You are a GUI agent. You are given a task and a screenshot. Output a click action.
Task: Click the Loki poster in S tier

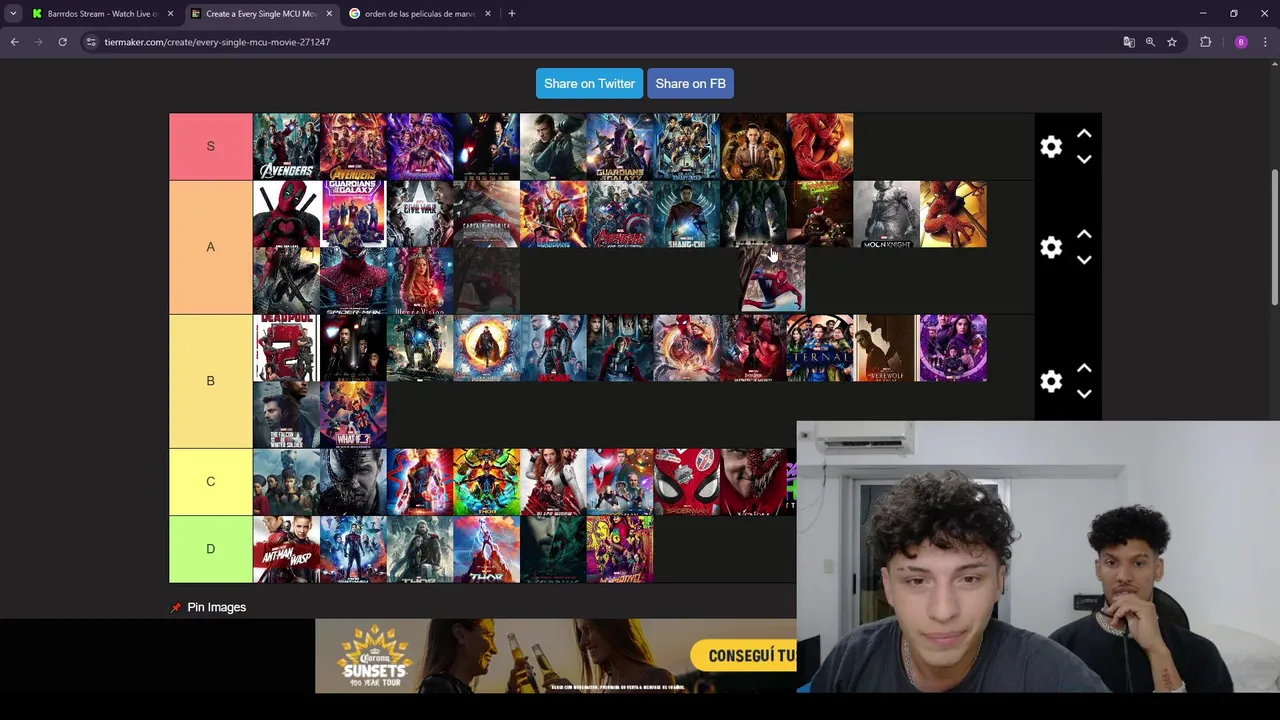753,146
